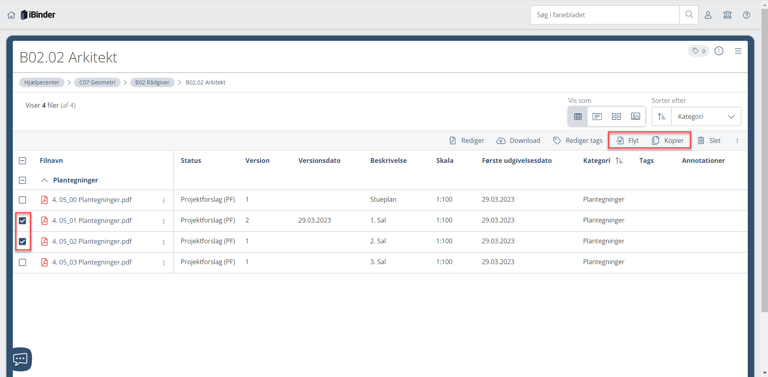This screenshot has width=768, height=377.
Task: Open the user profile icon
Action: 708,15
